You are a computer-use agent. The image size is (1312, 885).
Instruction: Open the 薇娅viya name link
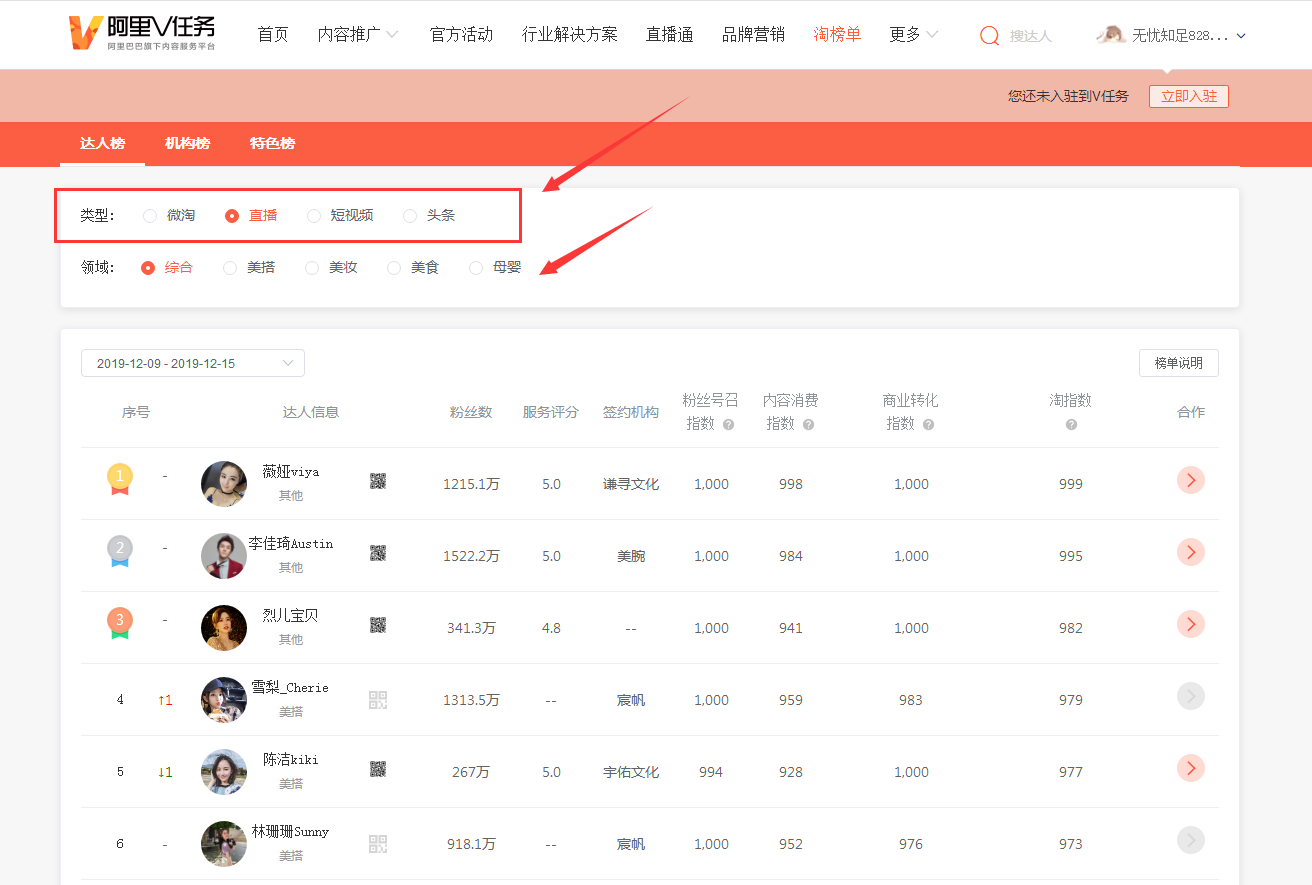click(291, 471)
